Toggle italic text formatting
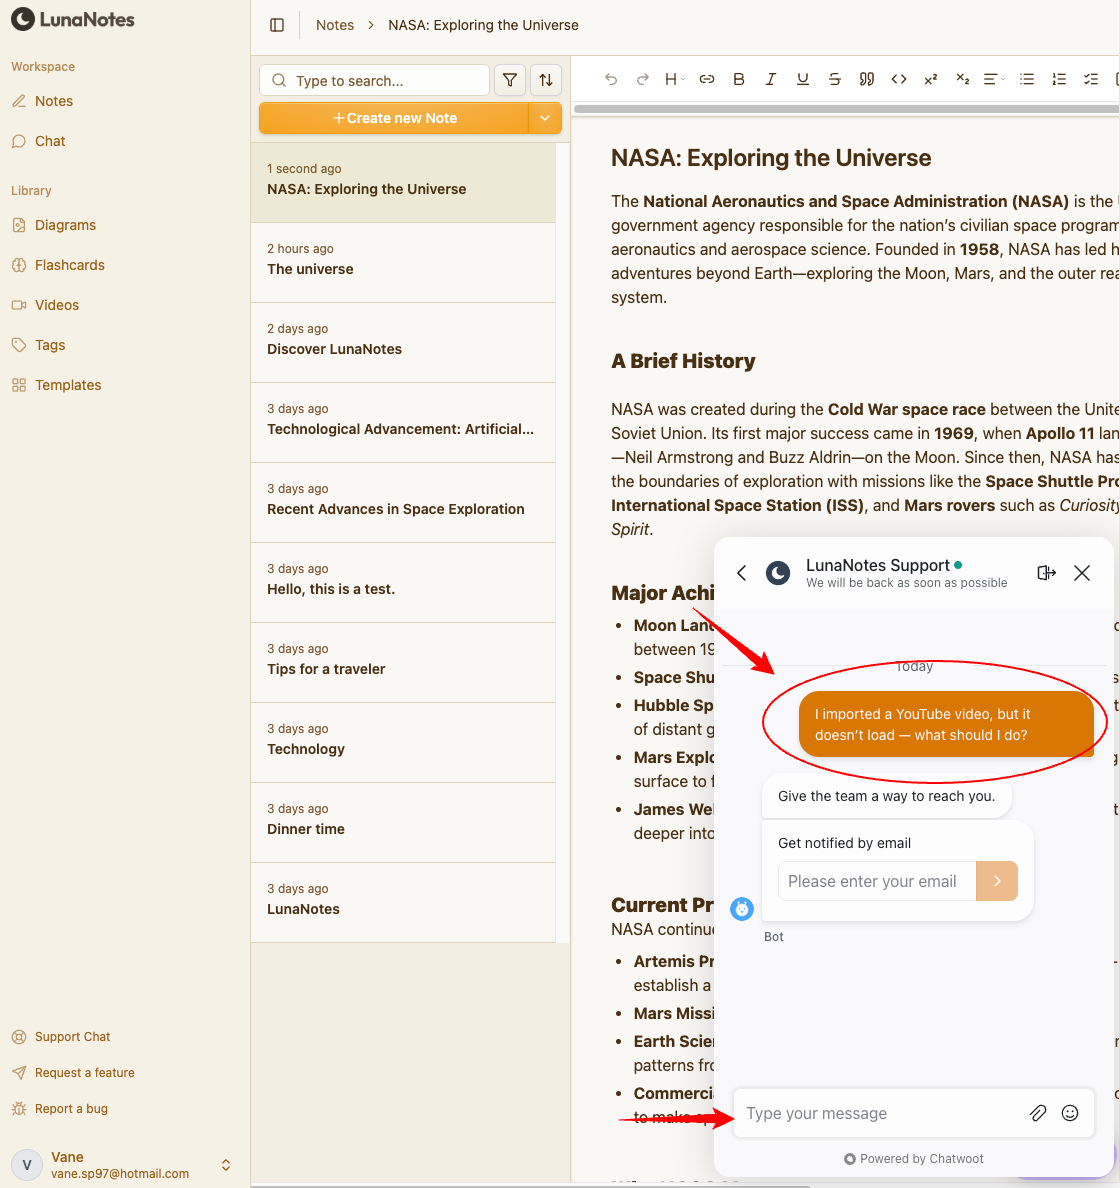This screenshot has width=1120, height=1188. click(771, 79)
